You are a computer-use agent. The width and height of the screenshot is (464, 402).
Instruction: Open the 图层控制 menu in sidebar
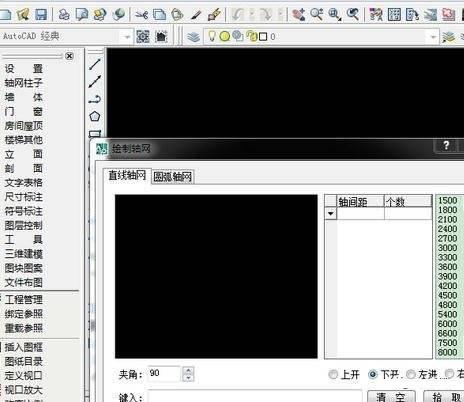click(x=23, y=225)
